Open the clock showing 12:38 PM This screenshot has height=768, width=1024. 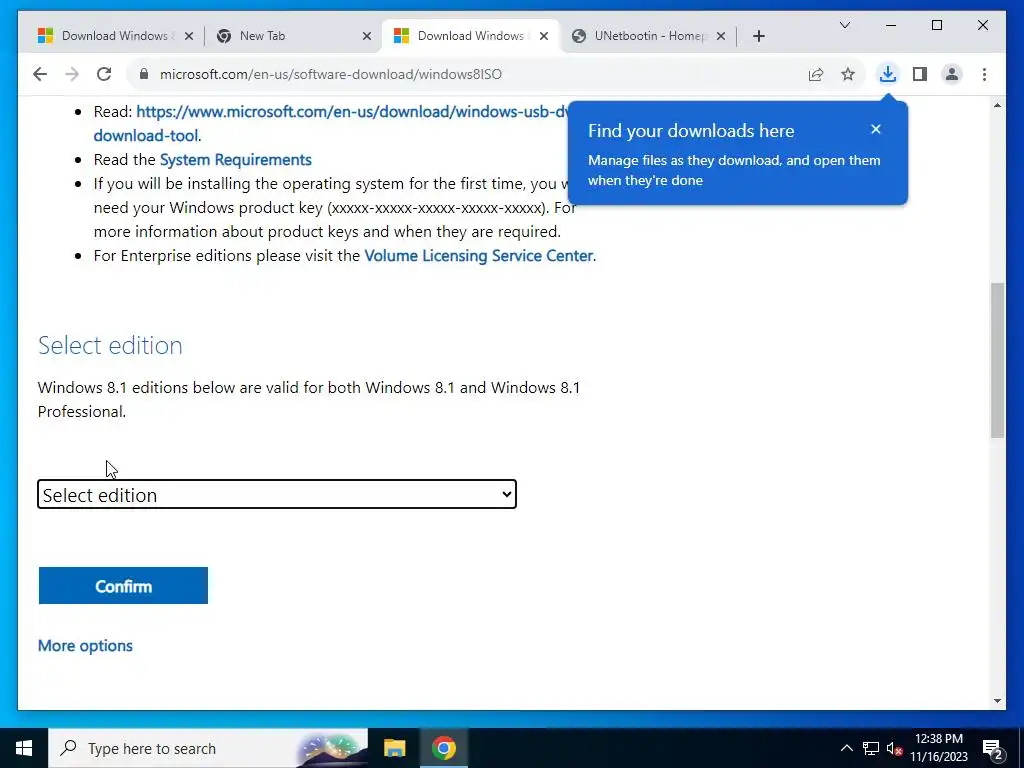939,748
